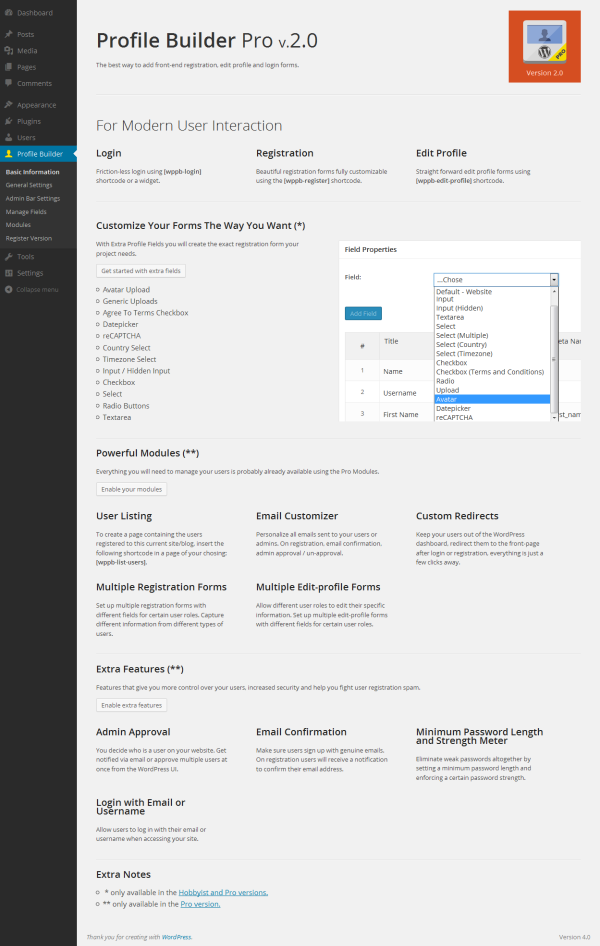This screenshot has height=946, width=600.
Task: Open the Plugins menu item
Action: coord(29,121)
